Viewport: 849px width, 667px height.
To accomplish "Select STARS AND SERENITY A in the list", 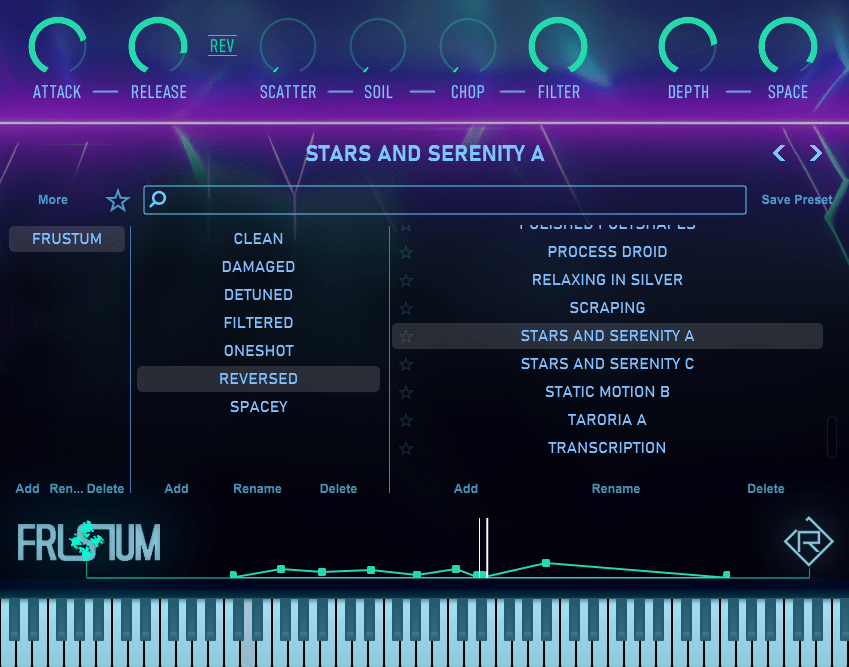I will [x=608, y=336].
